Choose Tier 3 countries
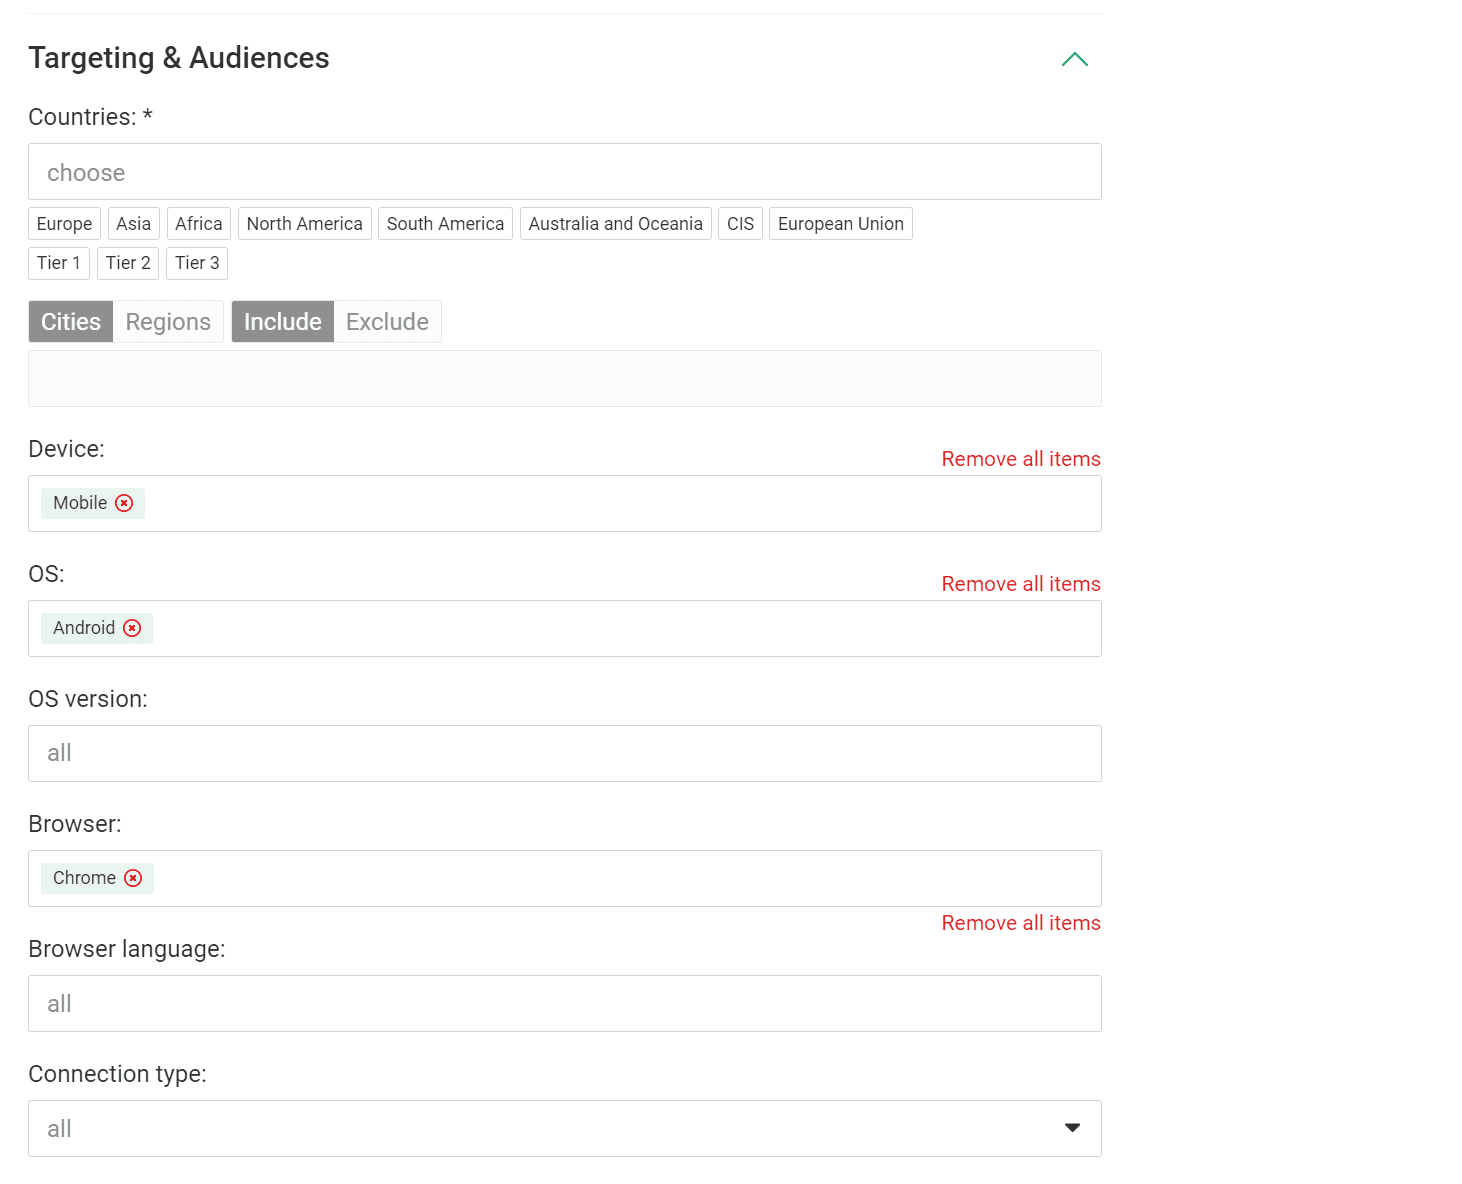Viewport: 1462px width, 1184px height. (197, 263)
